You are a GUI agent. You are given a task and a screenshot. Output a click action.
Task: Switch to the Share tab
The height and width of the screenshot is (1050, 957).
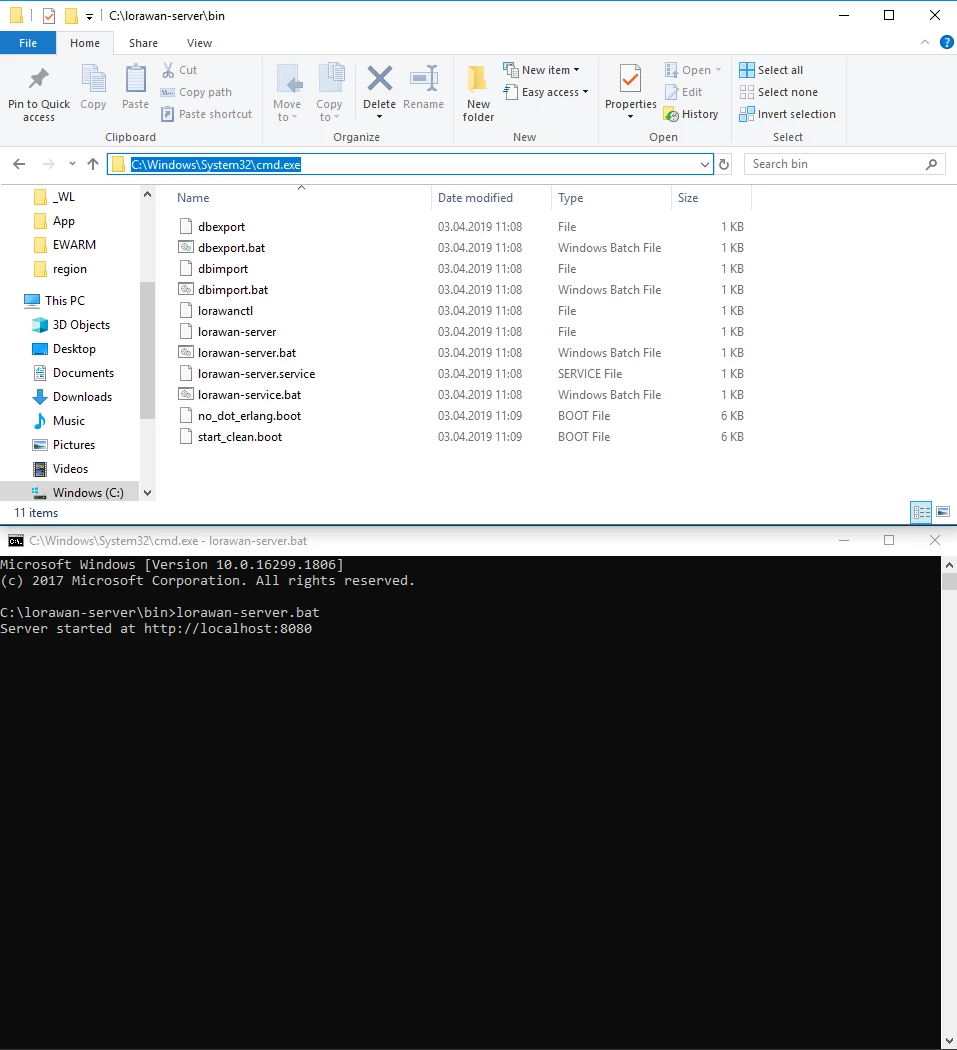click(143, 43)
